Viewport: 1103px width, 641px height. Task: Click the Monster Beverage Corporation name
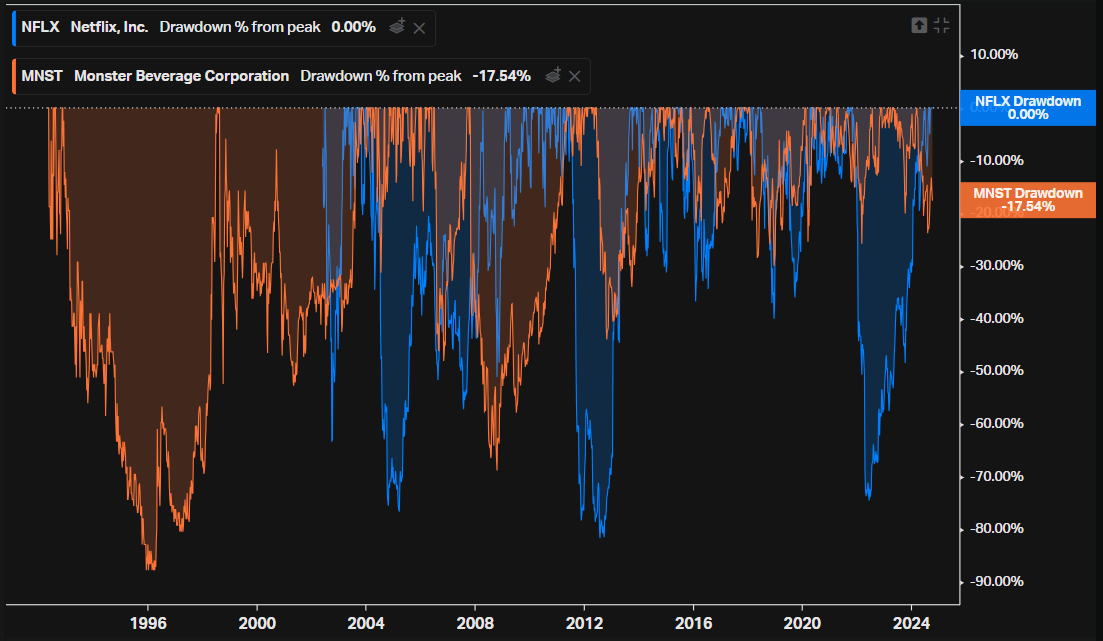tap(181, 76)
